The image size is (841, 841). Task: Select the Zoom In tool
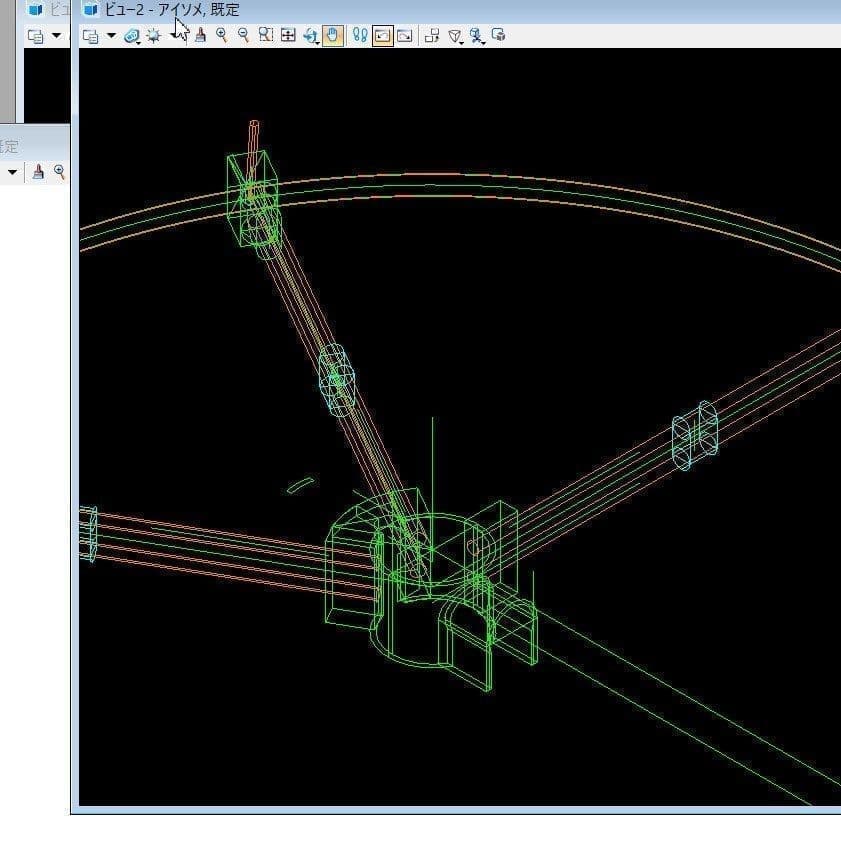click(x=221, y=35)
